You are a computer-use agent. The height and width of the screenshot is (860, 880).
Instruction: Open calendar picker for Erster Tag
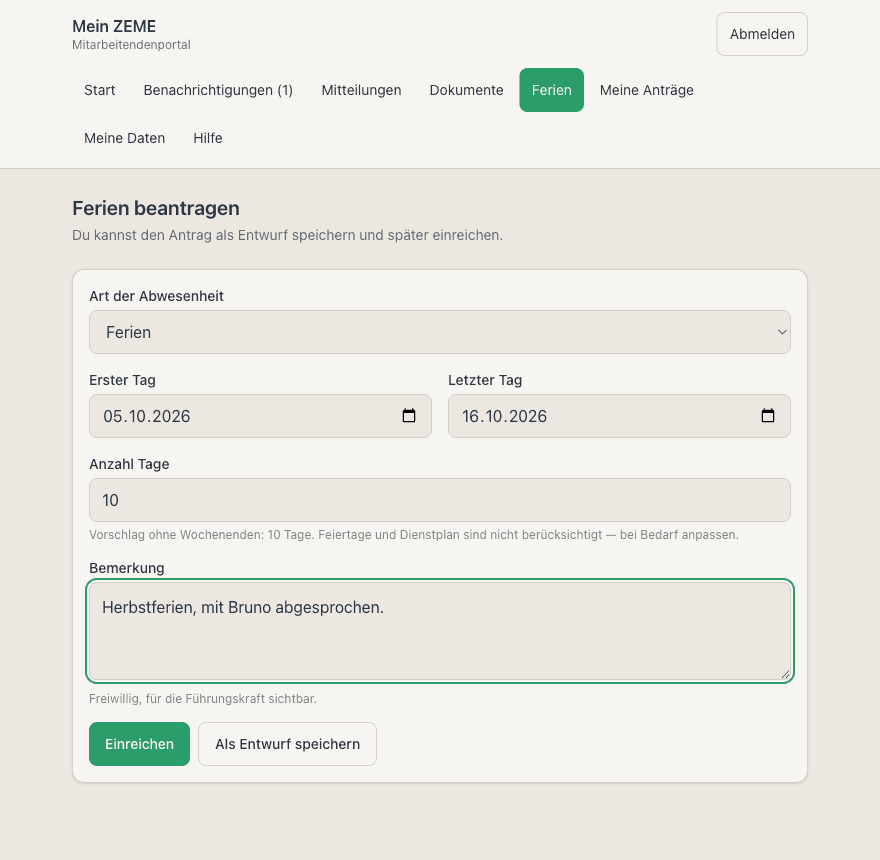(409, 416)
